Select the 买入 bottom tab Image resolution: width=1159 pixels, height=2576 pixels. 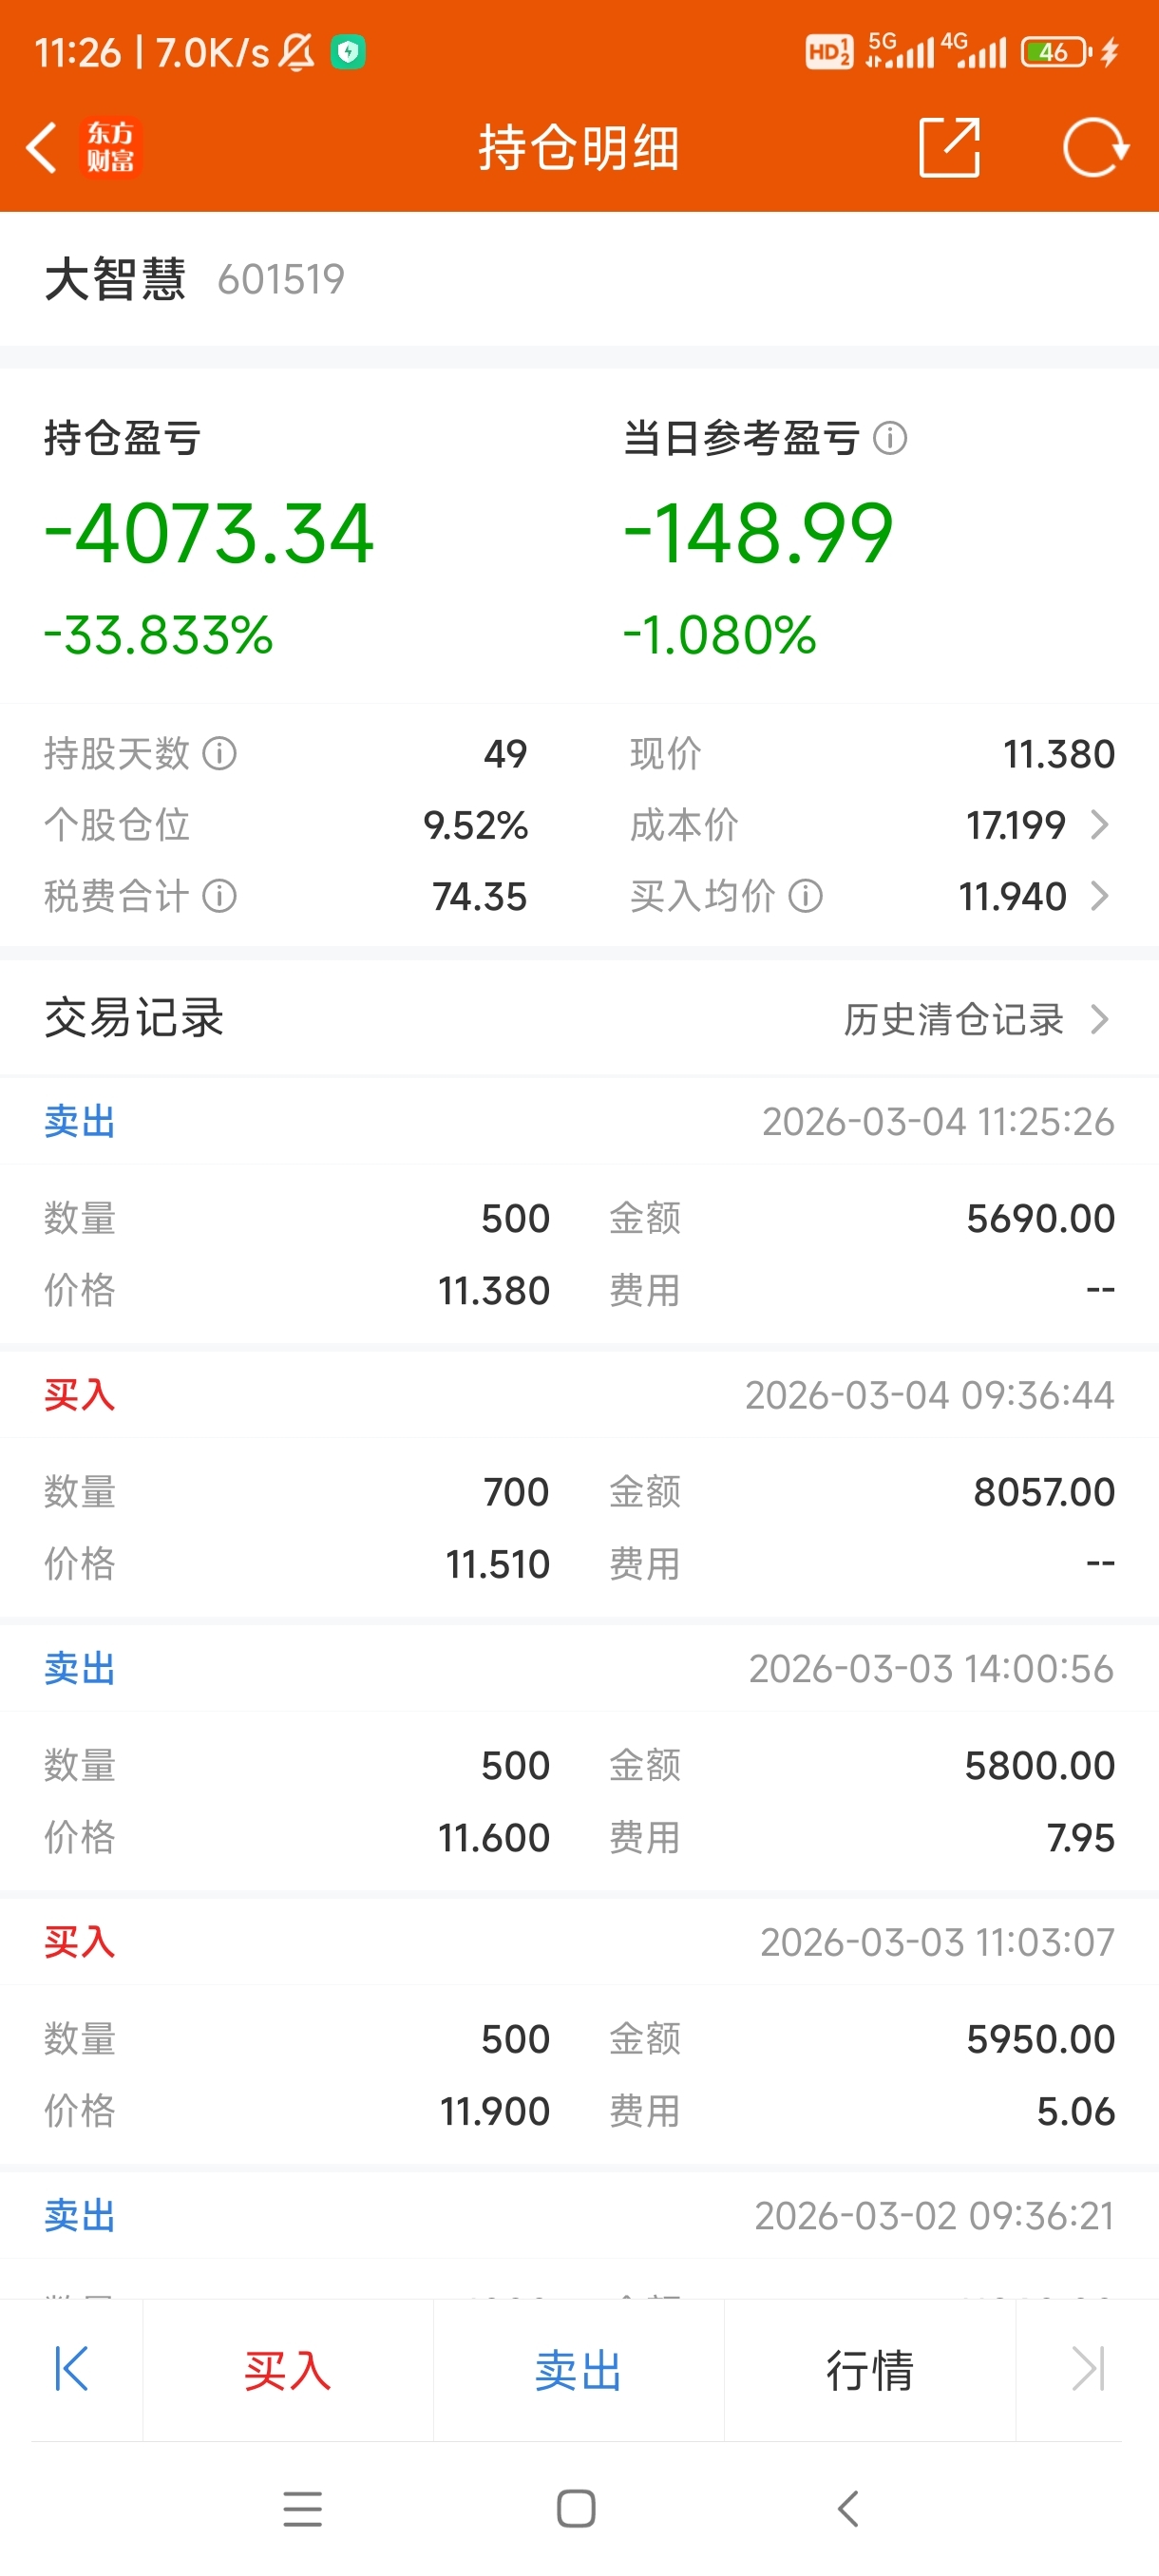pos(288,2370)
